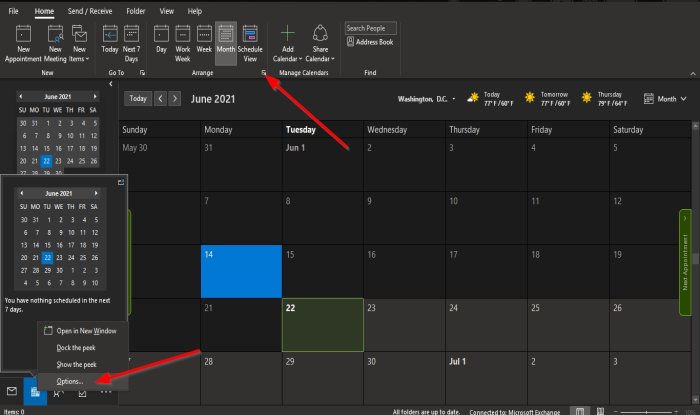Jump to Next Appointment tab
This screenshot has height=415, width=700.
(x=685, y=262)
